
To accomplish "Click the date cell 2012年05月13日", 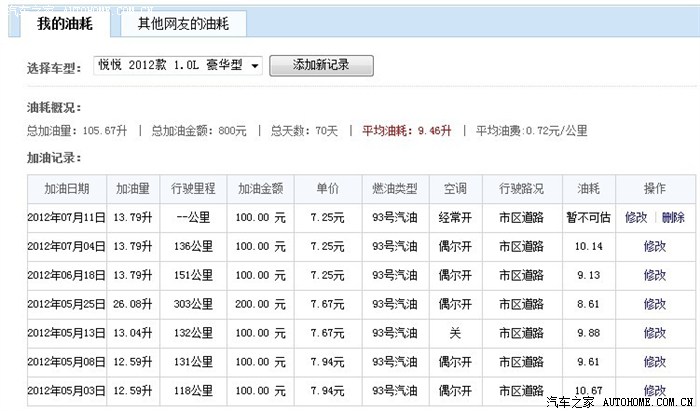I will click(67, 332).
